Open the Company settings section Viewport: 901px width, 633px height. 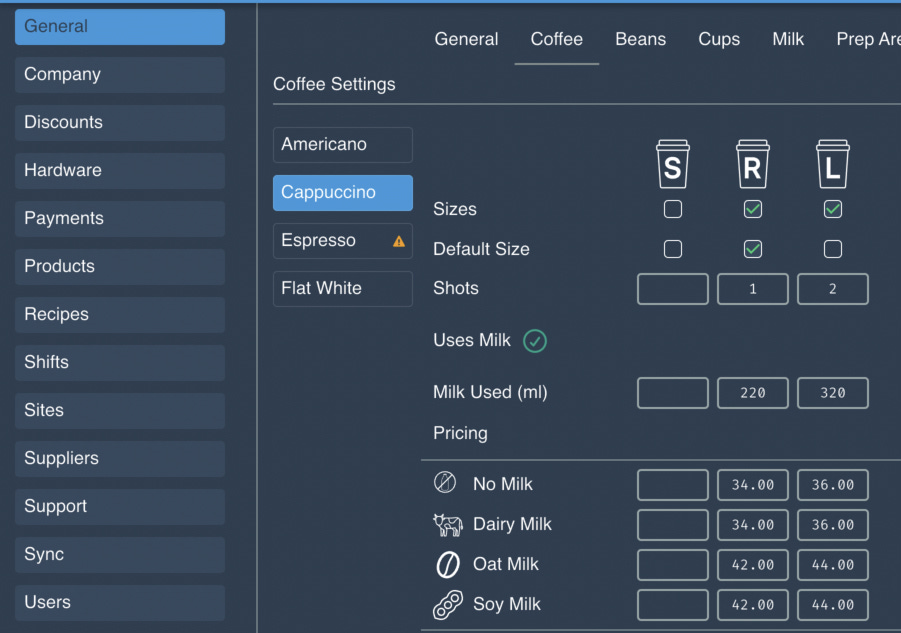120,75
